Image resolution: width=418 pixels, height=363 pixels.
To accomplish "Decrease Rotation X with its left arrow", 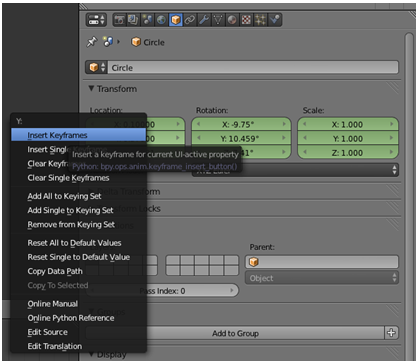I will coord(199,124).
